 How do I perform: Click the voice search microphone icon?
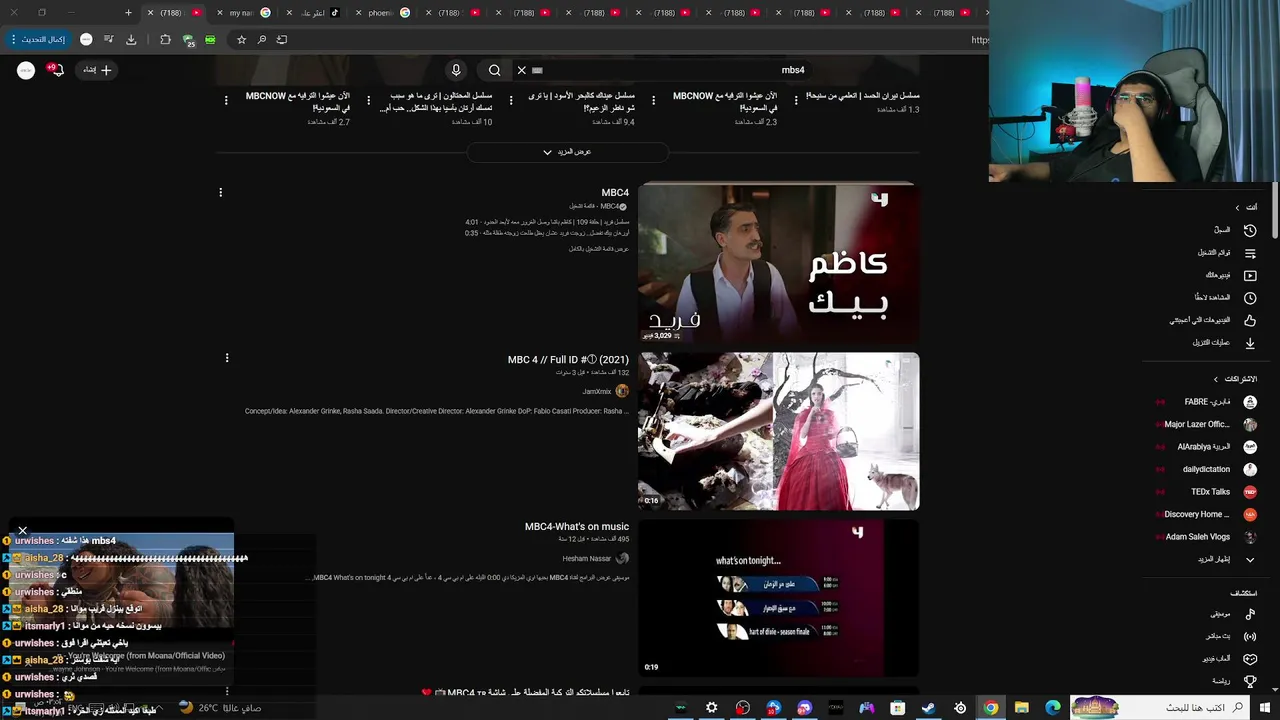[x=456, y=70]
